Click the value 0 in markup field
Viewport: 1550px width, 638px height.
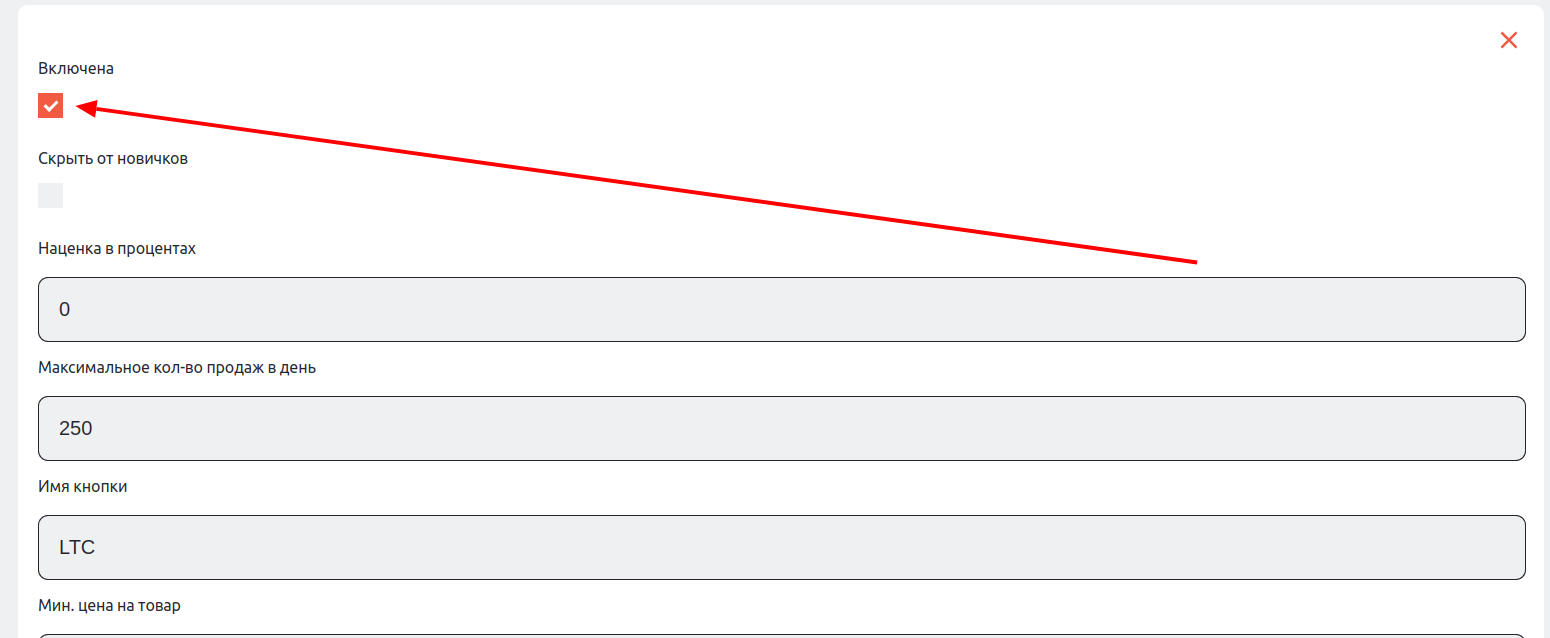65,310
